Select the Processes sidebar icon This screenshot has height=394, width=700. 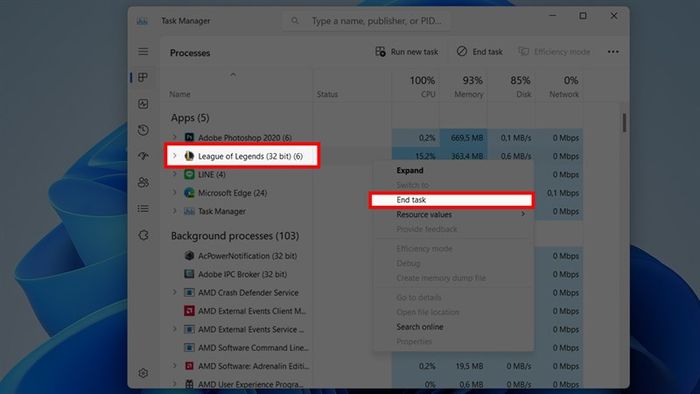[x=143, y=78]
